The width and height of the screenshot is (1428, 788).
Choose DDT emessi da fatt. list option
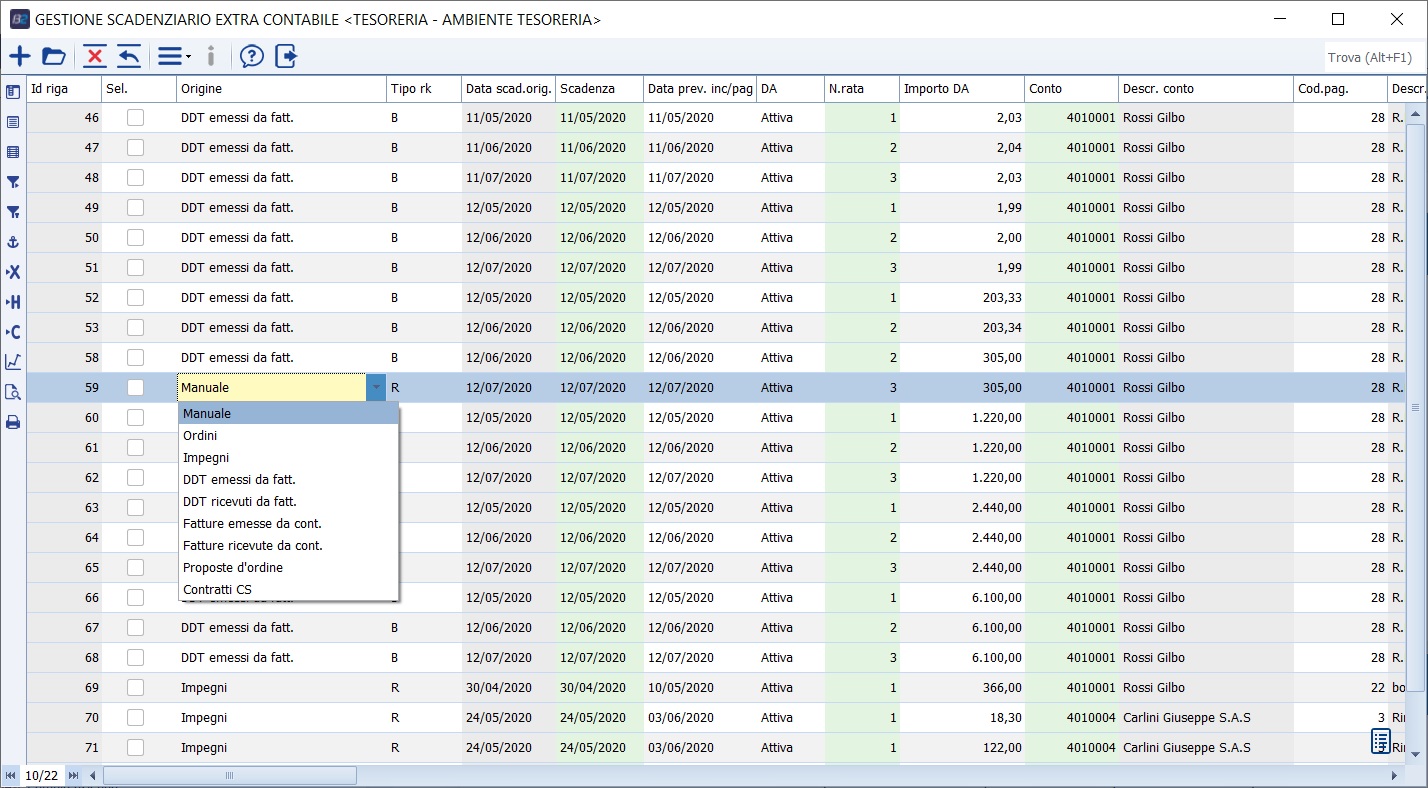pos(288,480)
